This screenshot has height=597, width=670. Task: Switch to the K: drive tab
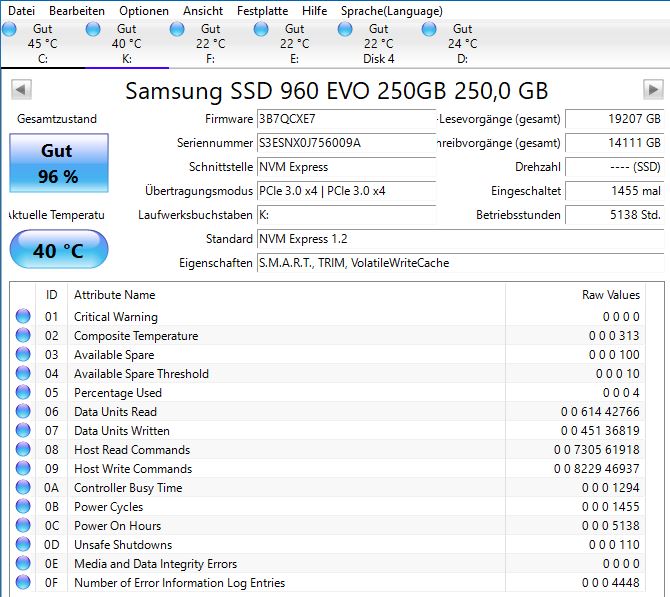(x=127, y=43)
